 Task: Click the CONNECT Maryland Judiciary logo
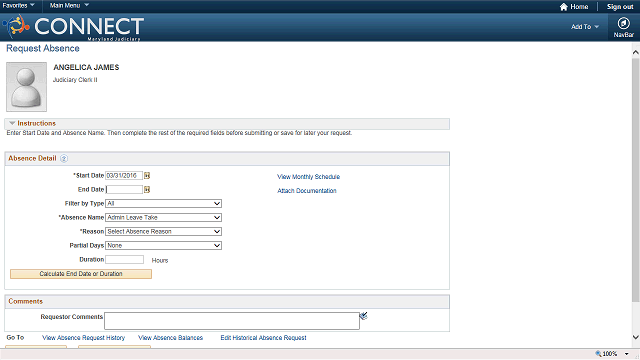pyautogui.click(x=73, y=27)
